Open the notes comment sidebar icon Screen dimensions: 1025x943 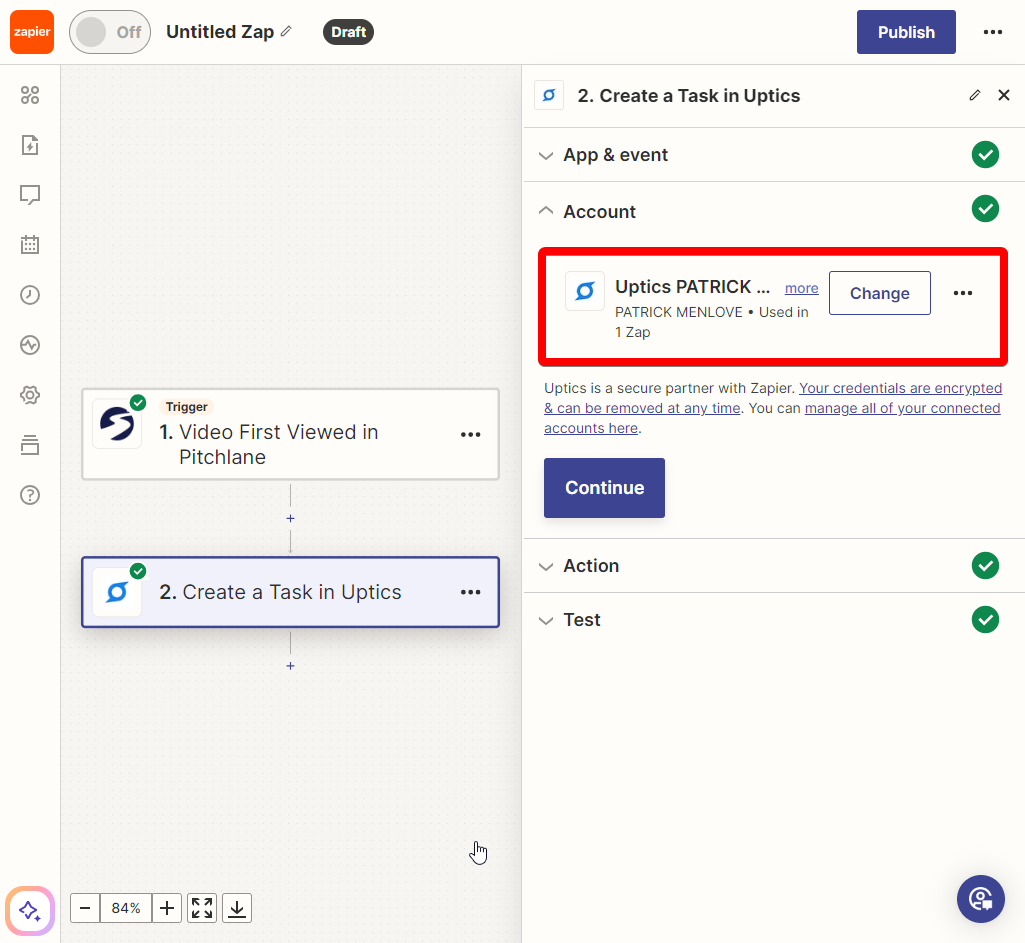tap(30, 195)
